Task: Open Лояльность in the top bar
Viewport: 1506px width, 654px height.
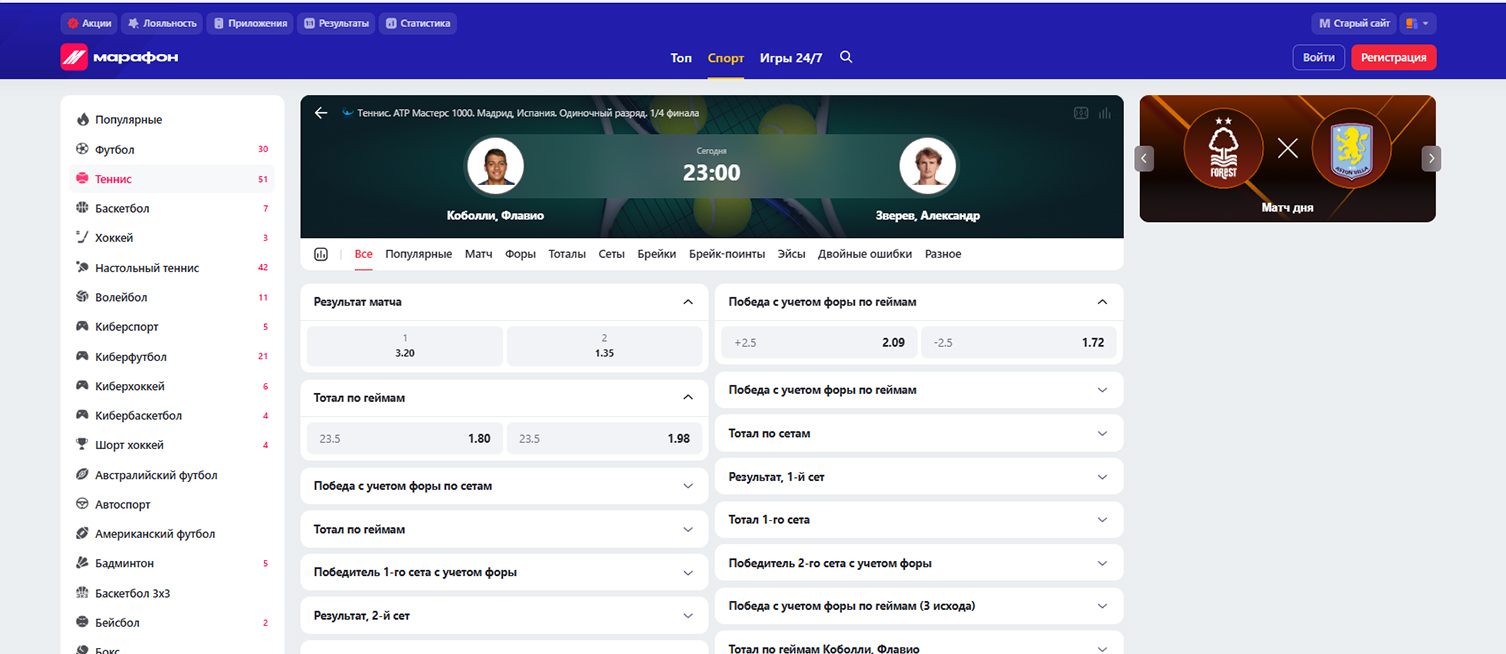Action: (x=162, y=23)
